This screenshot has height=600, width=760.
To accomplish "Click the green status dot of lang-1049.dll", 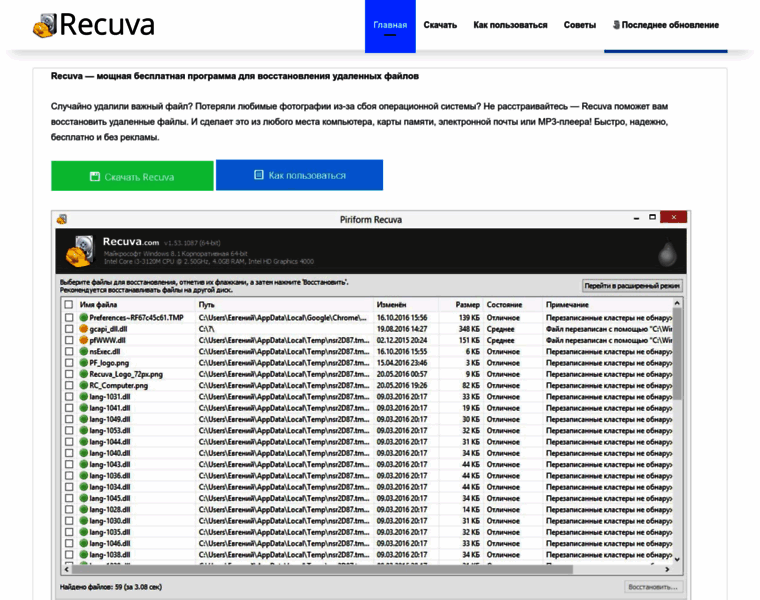I will point(83,419).
